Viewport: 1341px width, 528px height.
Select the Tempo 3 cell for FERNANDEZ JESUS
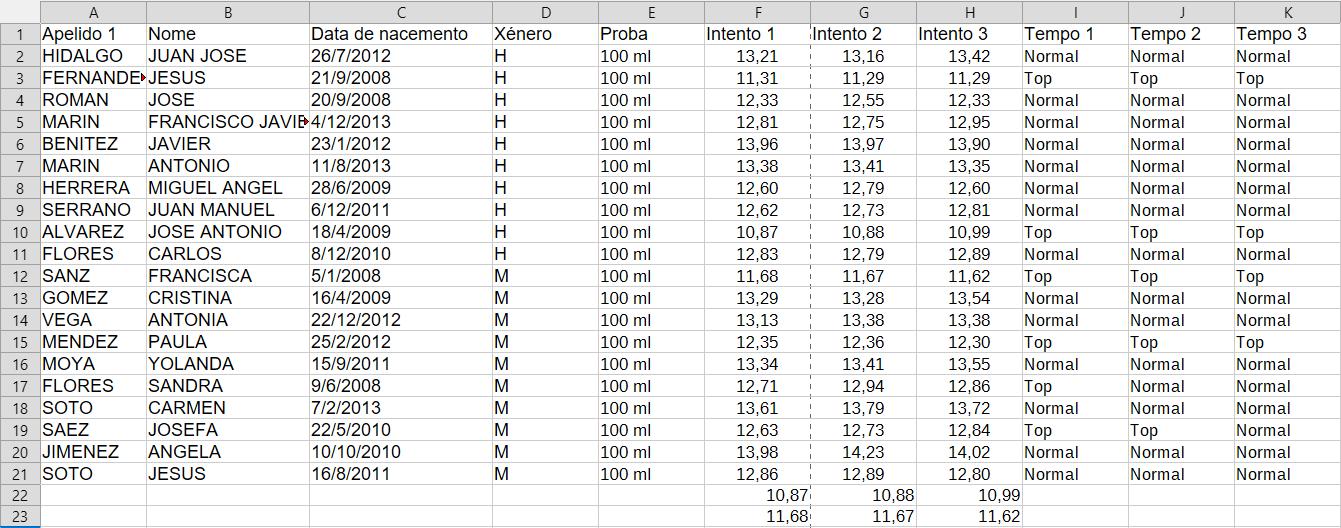(1288, 78)
